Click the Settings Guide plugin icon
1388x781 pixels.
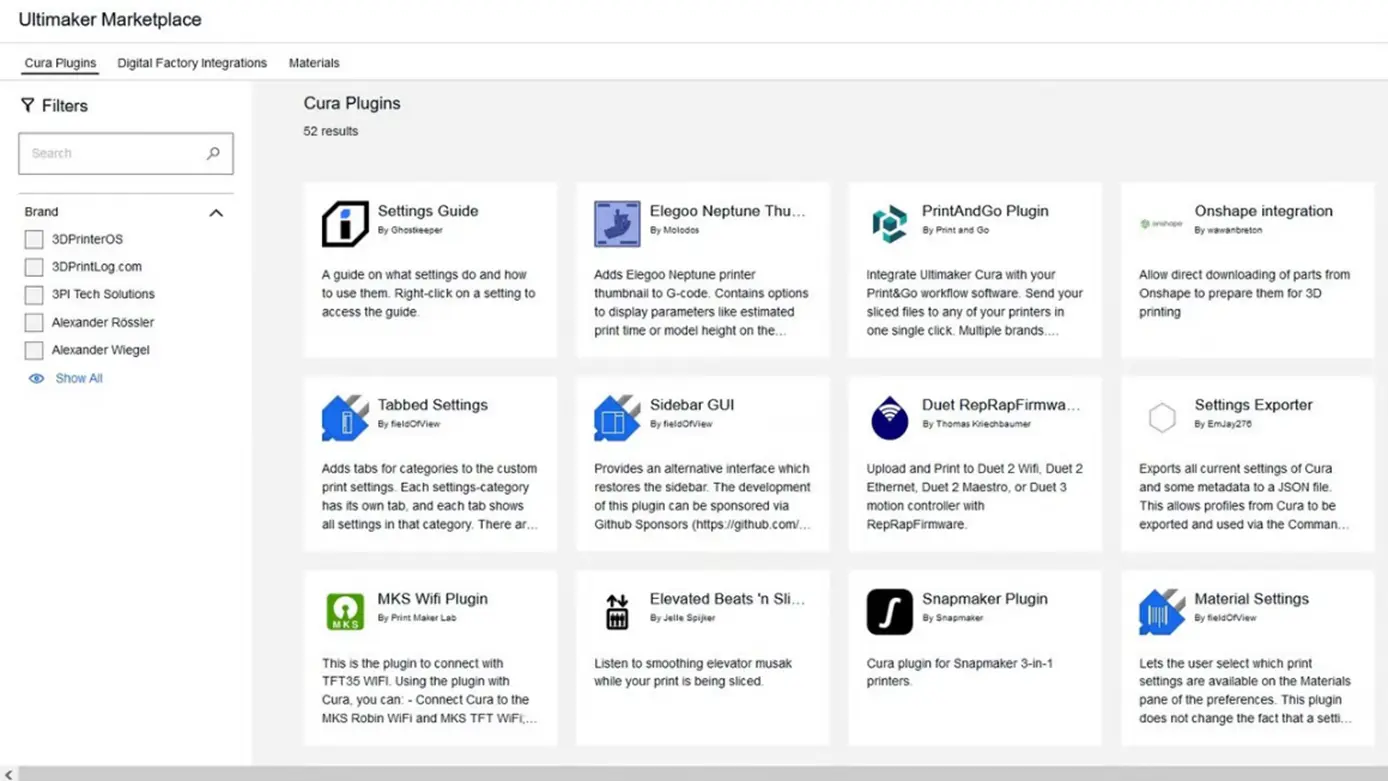tap(345, 223)
